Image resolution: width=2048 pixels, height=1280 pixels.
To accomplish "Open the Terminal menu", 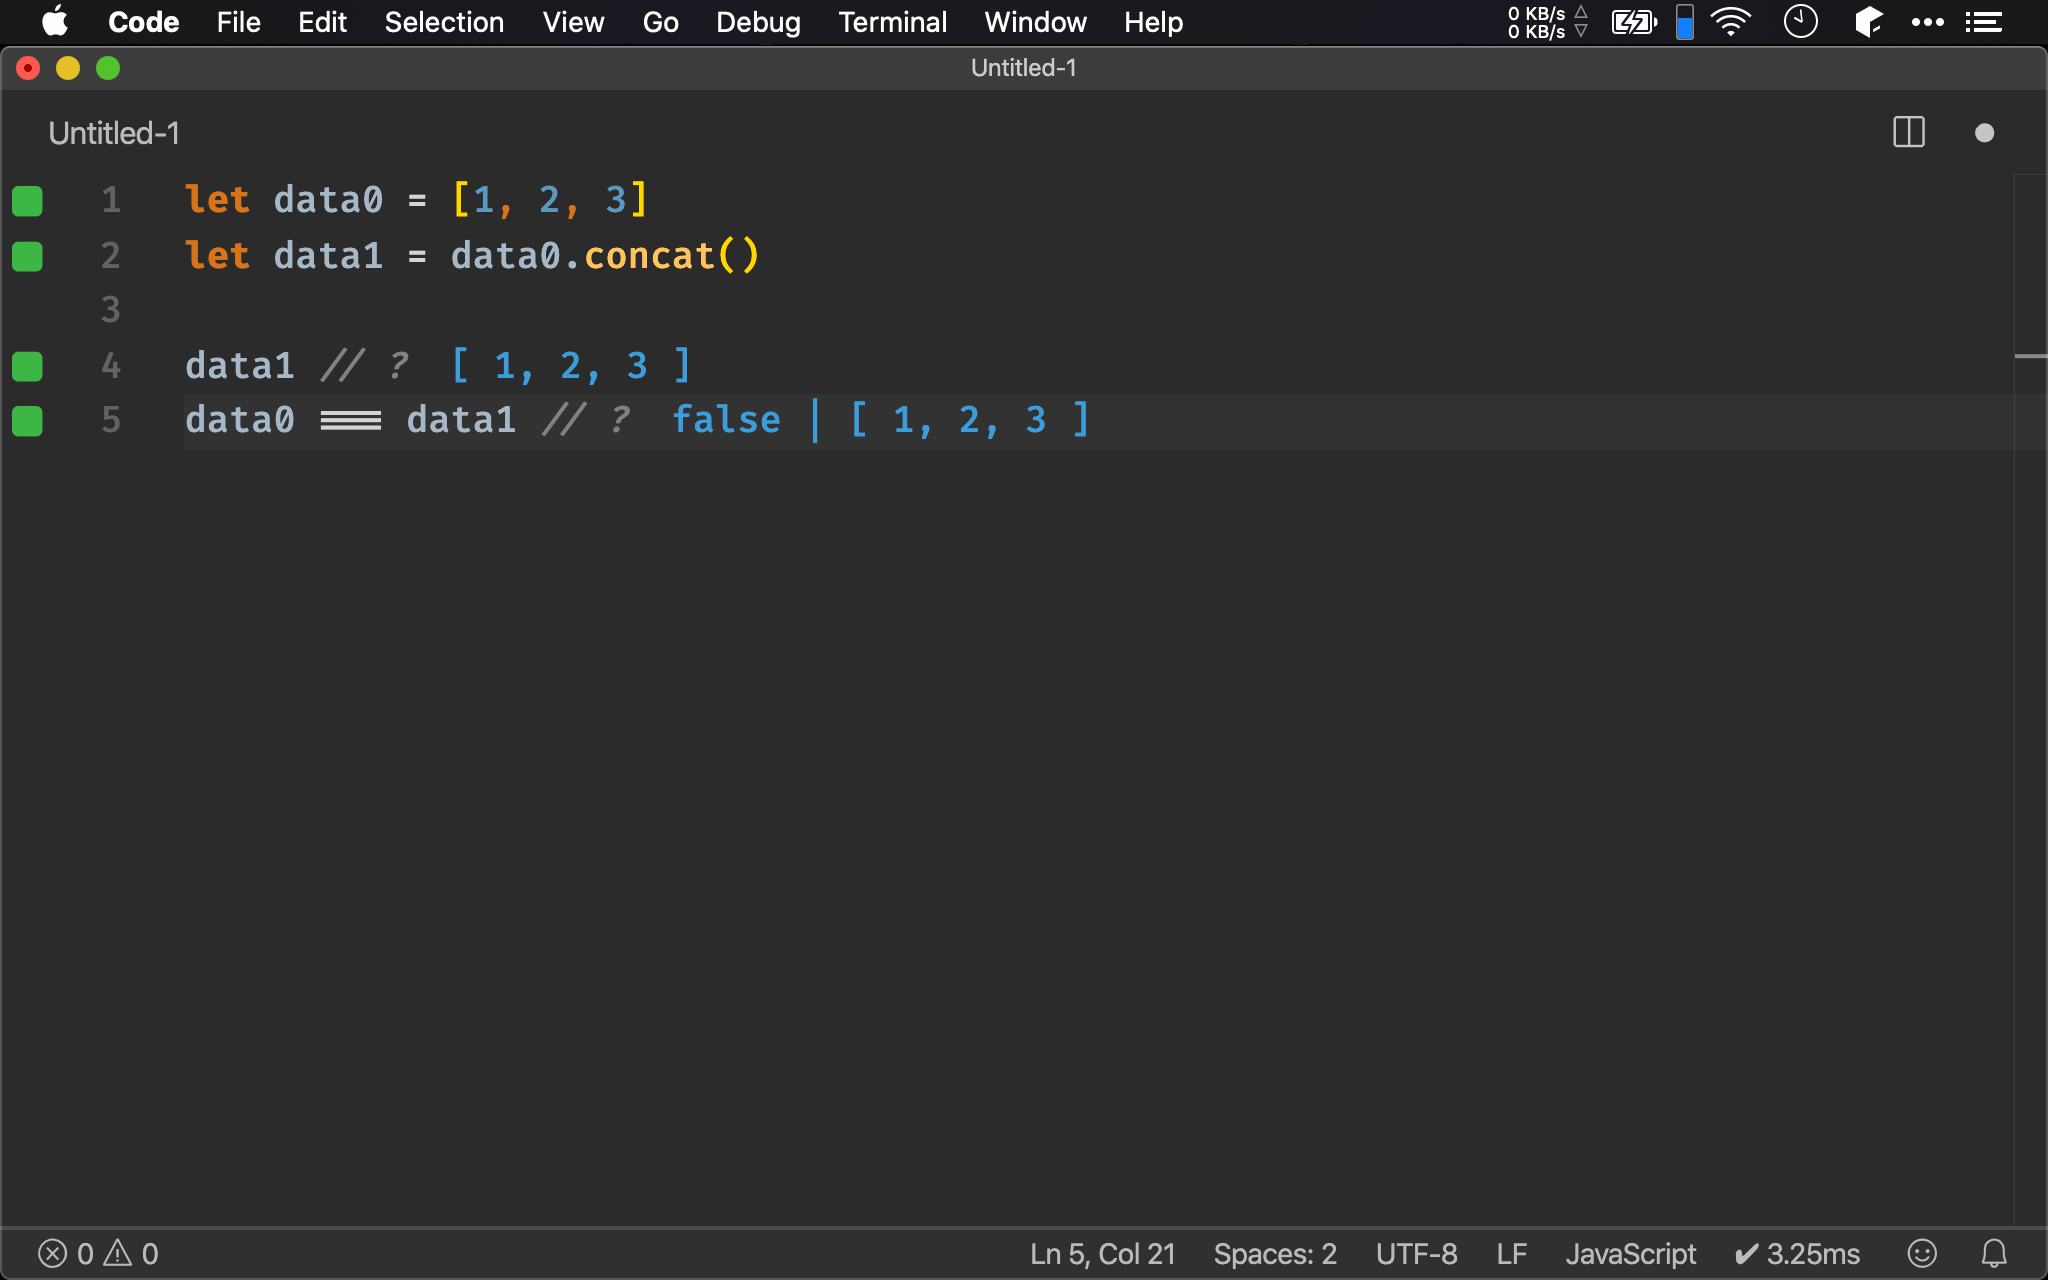I will coord(892,21).
